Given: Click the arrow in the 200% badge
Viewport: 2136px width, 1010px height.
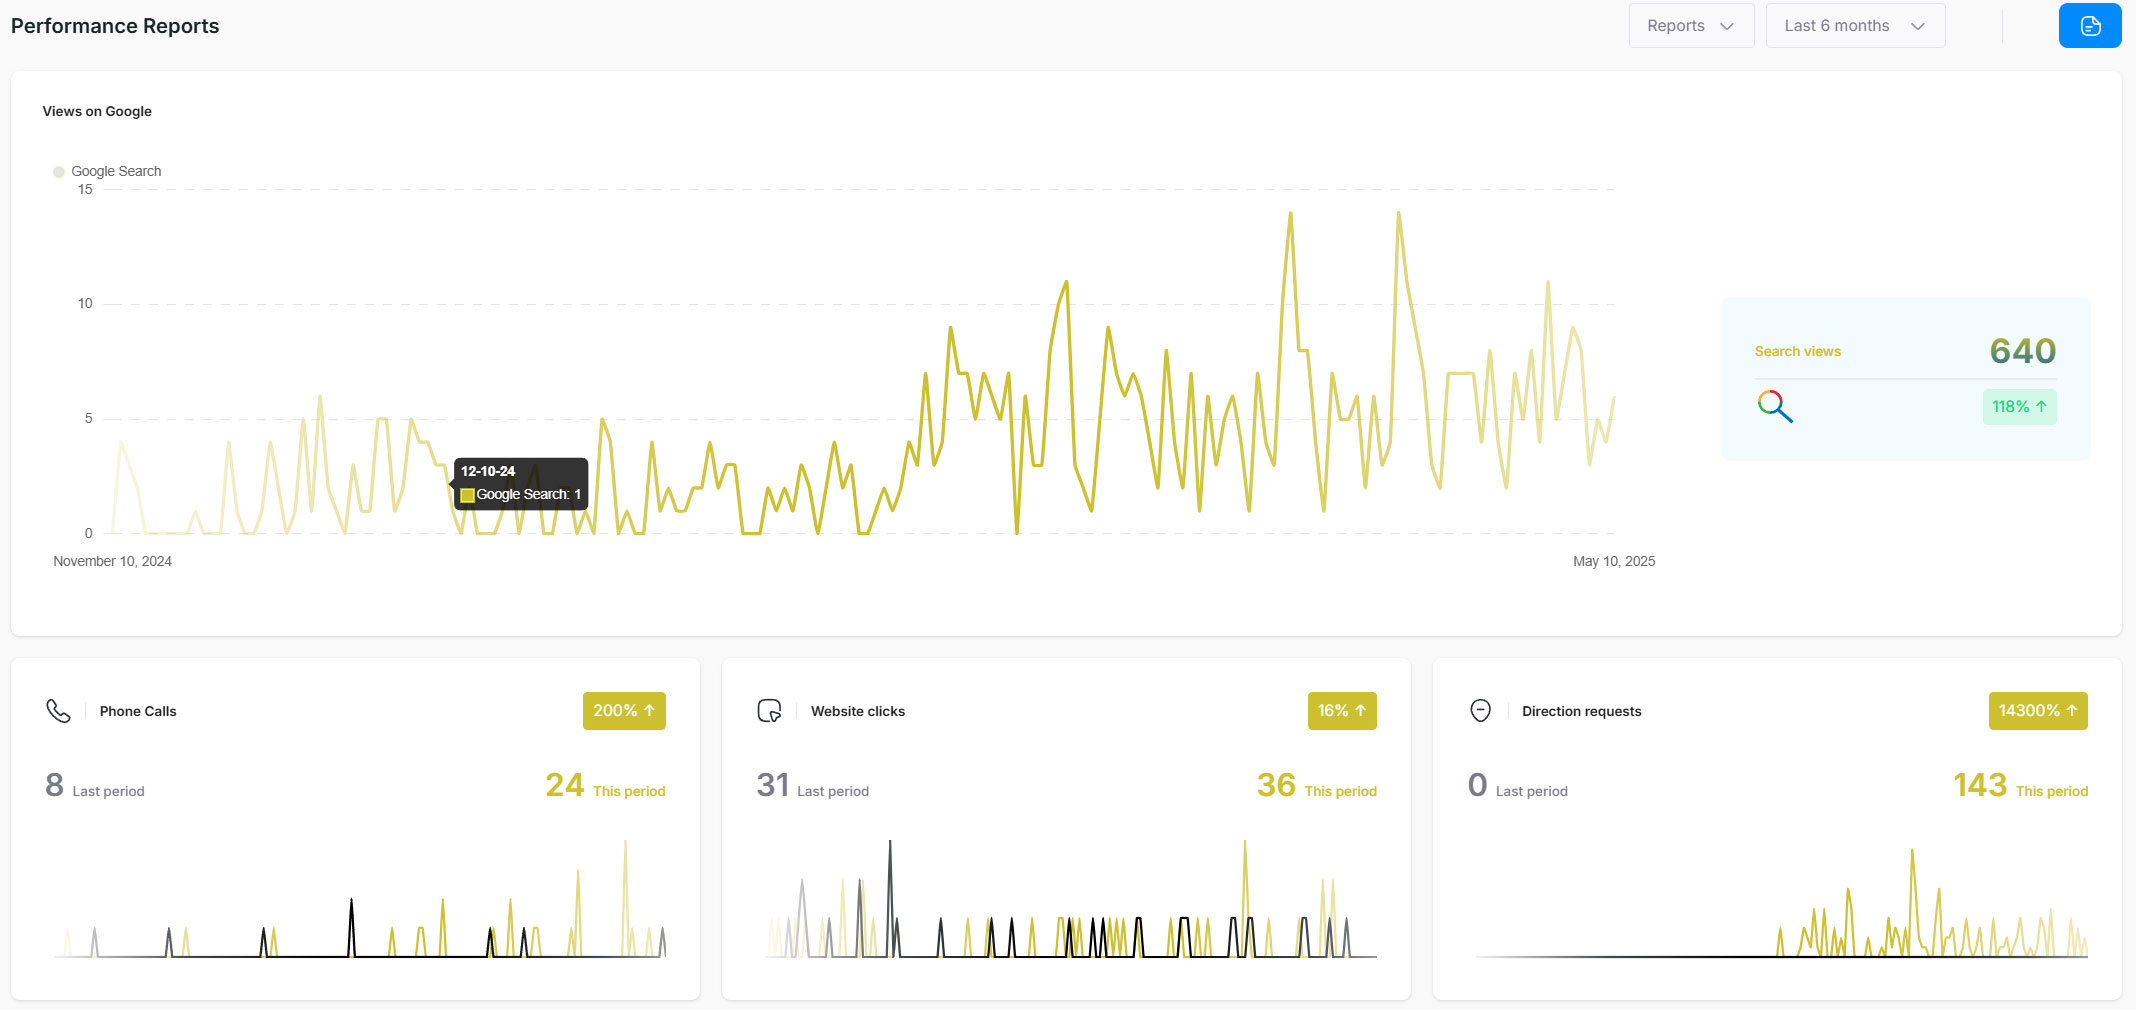Looking at the screenshot, I should coord(649,711).
